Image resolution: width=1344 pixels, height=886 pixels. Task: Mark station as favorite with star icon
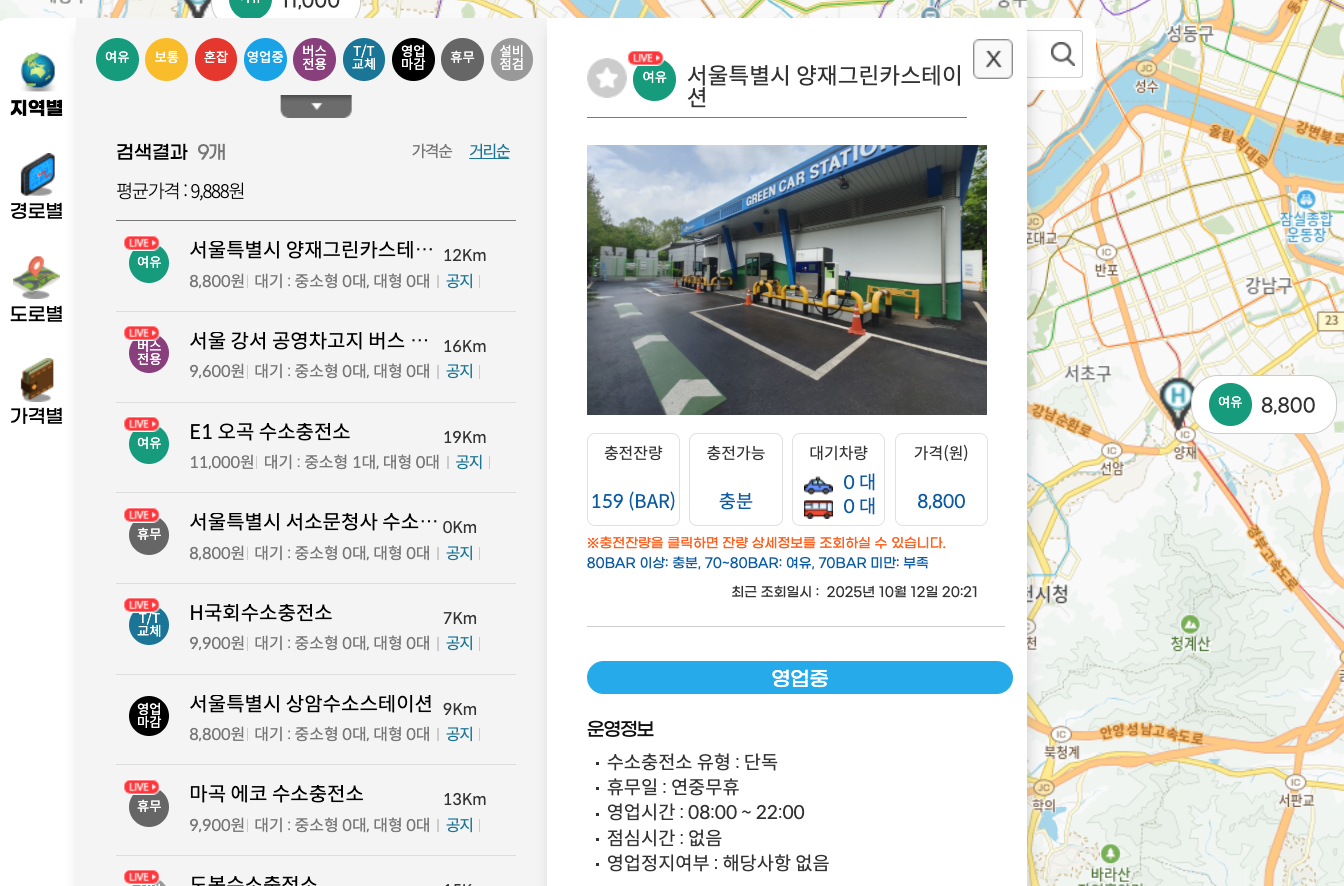[606, 78]
